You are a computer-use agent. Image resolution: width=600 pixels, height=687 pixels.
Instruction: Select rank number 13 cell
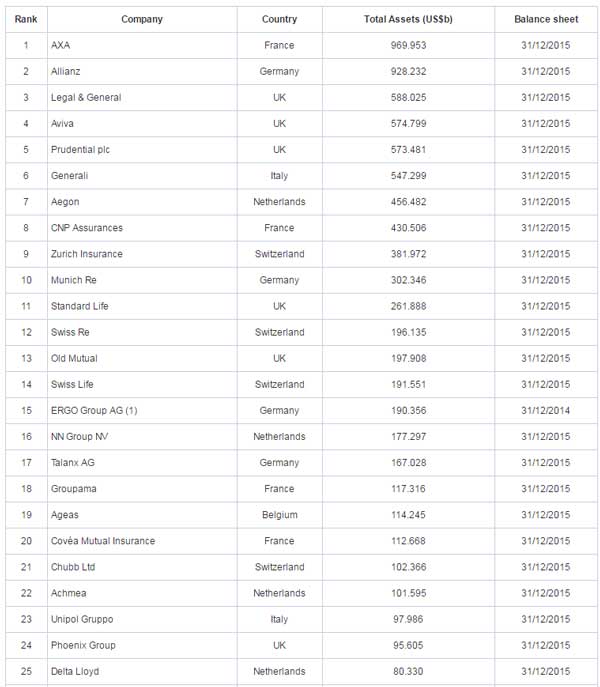[x=26, y=358]
